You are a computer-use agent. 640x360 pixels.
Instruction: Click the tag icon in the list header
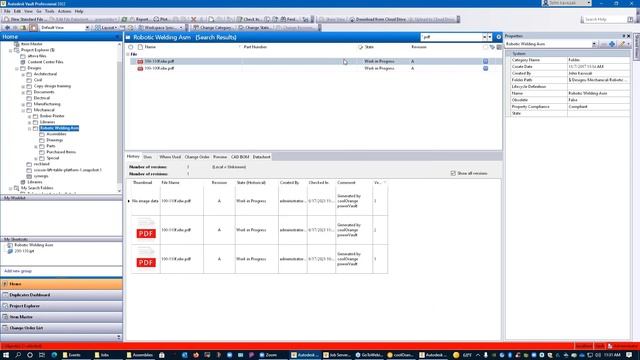pos(492,47)
